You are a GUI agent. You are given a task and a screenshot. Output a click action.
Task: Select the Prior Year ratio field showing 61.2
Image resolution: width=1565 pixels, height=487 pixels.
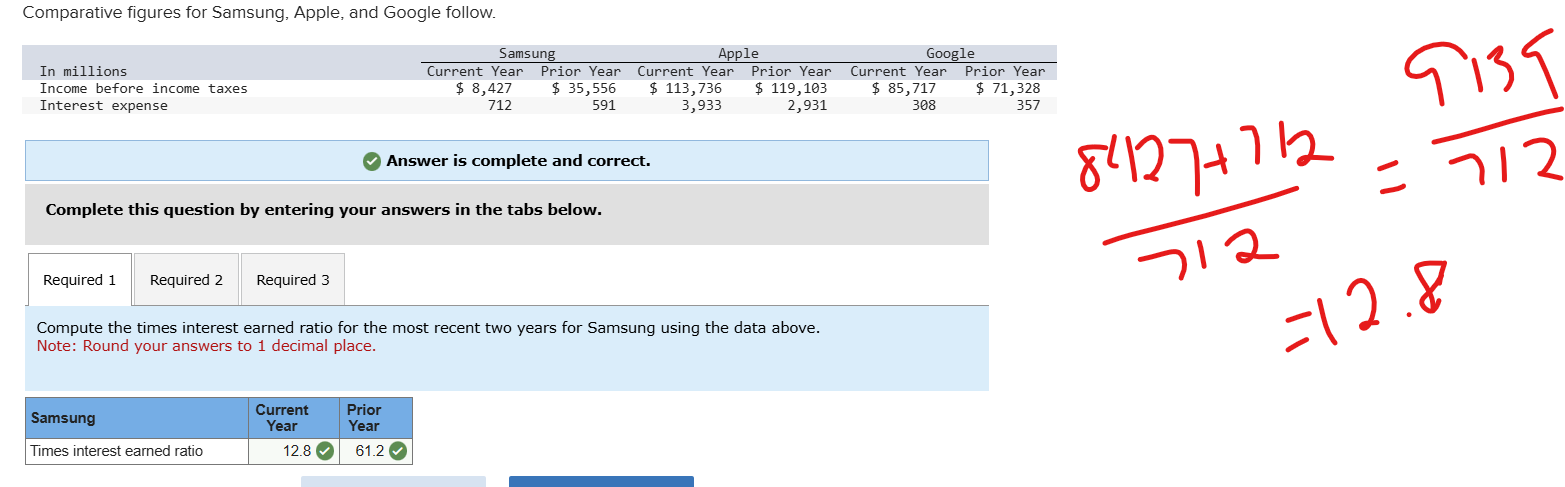pyautogui.click(x=376, y=451)
